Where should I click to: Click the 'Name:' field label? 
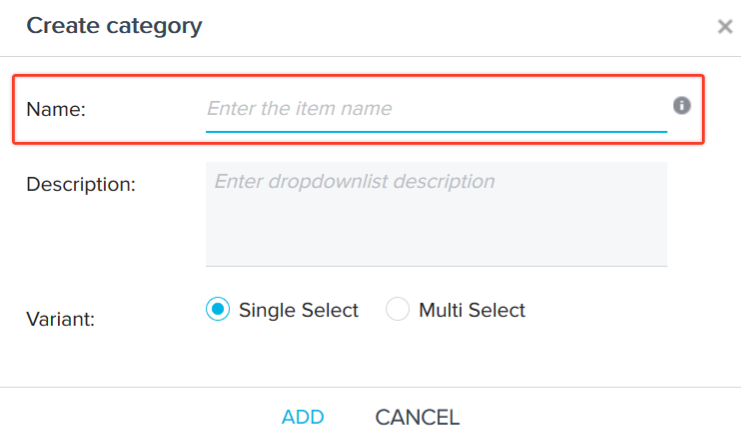(56, 109)
